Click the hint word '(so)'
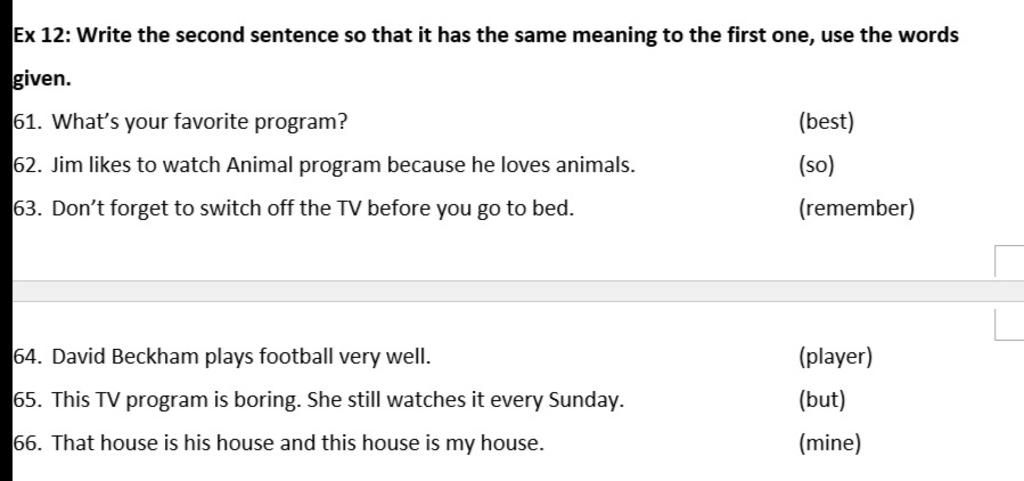 816,166
